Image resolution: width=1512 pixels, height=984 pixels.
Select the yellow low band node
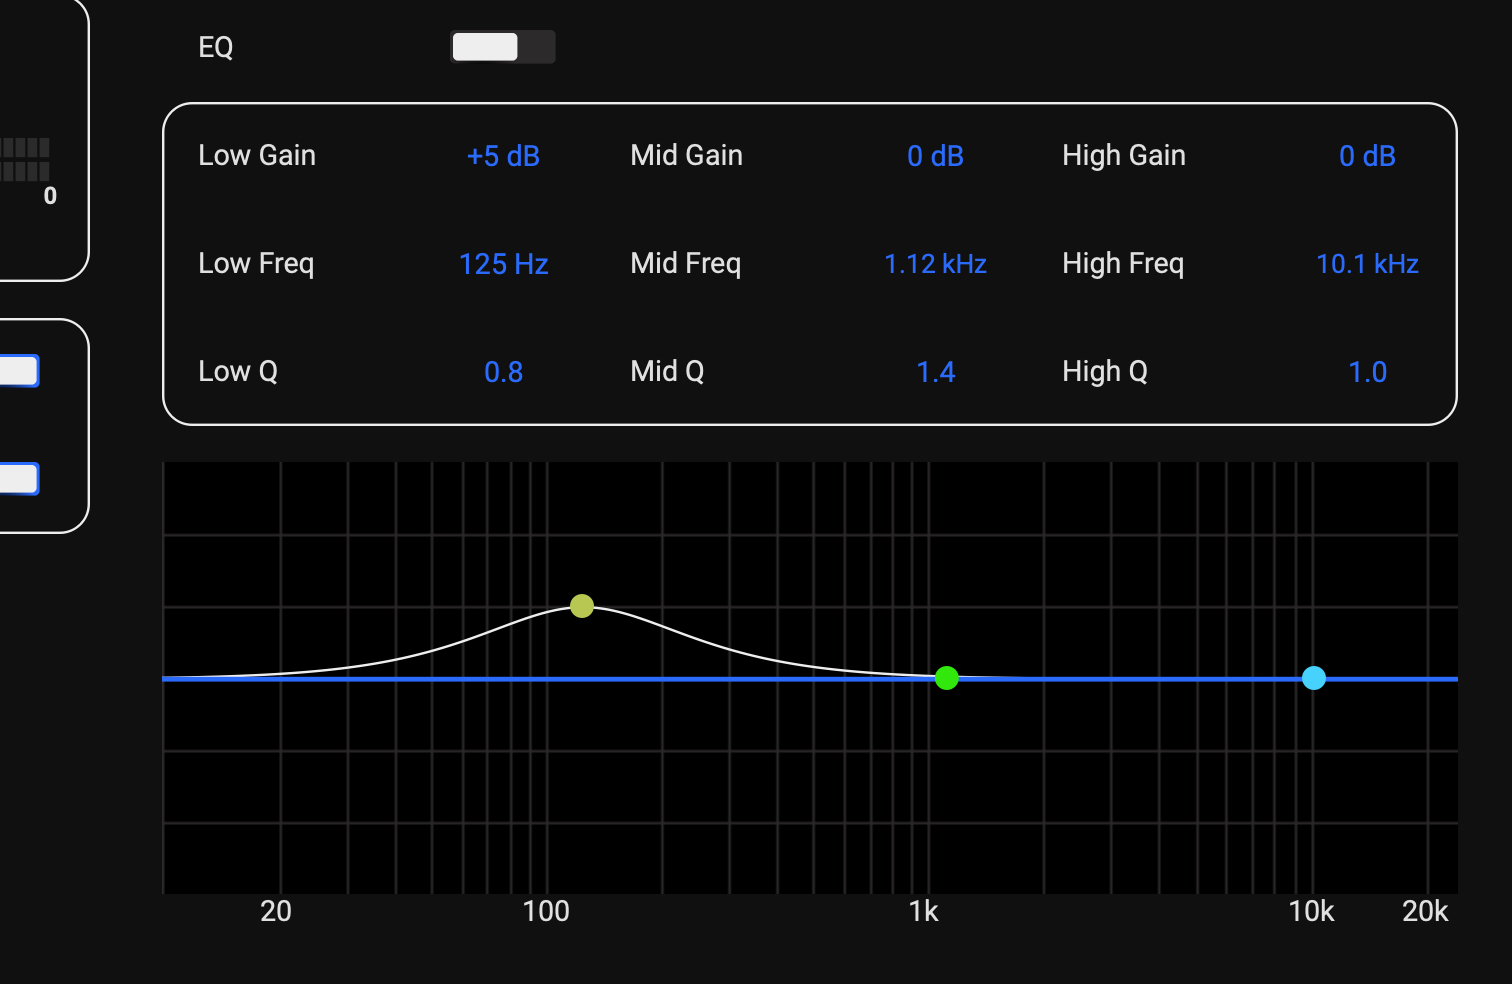point(582,606)
